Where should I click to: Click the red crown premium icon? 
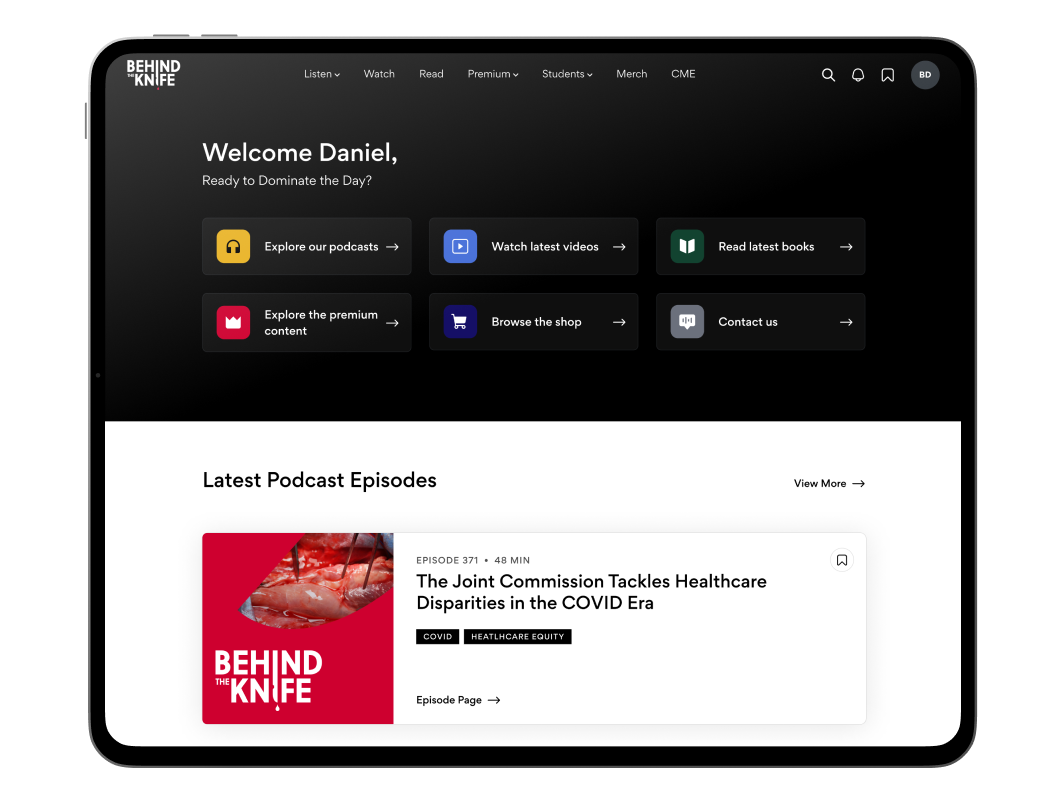(x=233, y=322)
